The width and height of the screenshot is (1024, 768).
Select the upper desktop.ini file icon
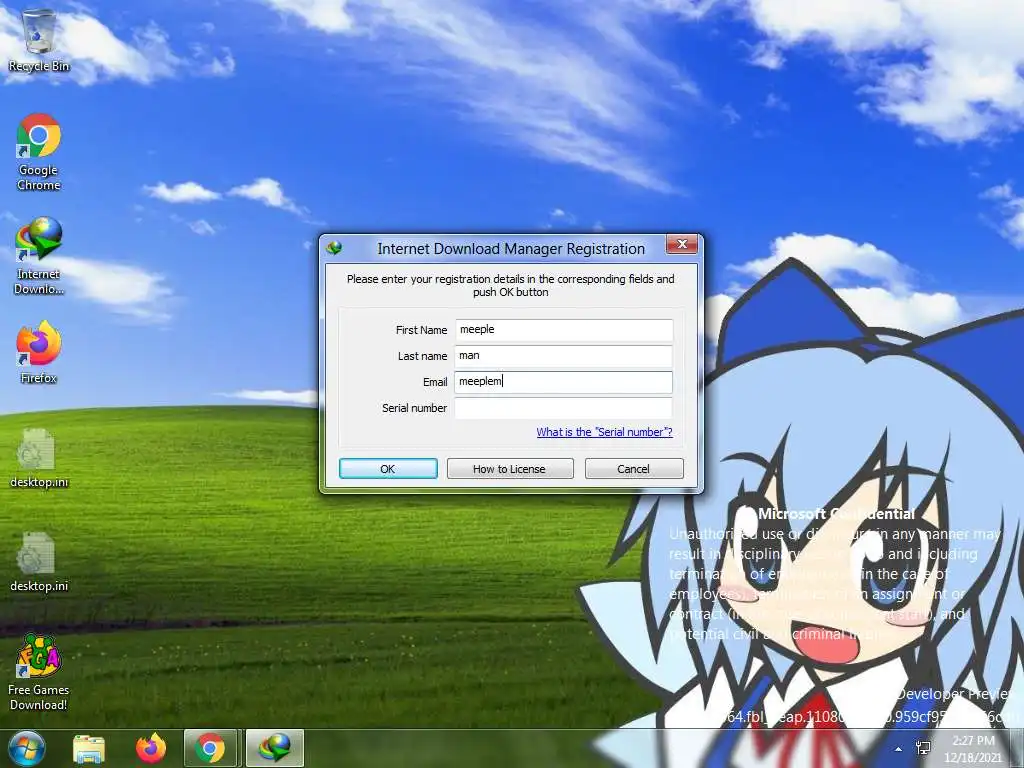pyautogui.click(x=39, y=458)
